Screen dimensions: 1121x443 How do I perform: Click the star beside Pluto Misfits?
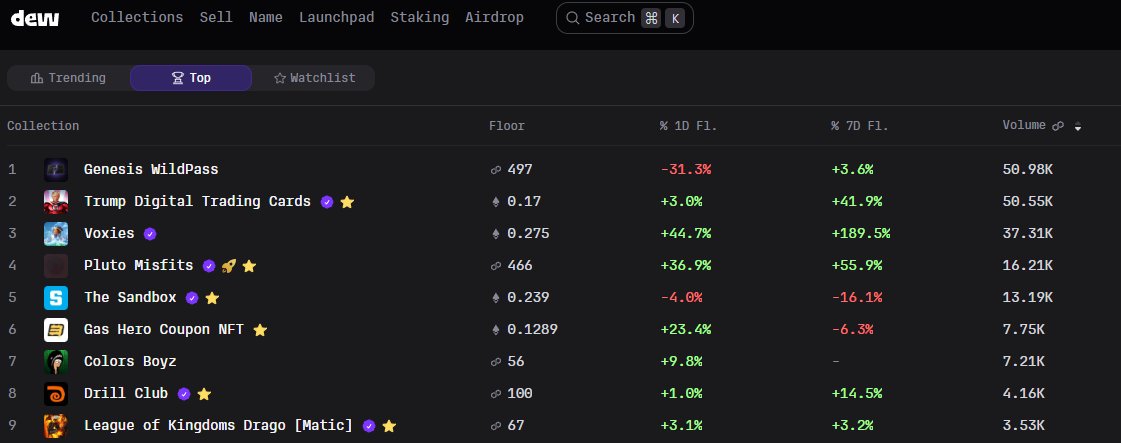(x=249, y=266)
